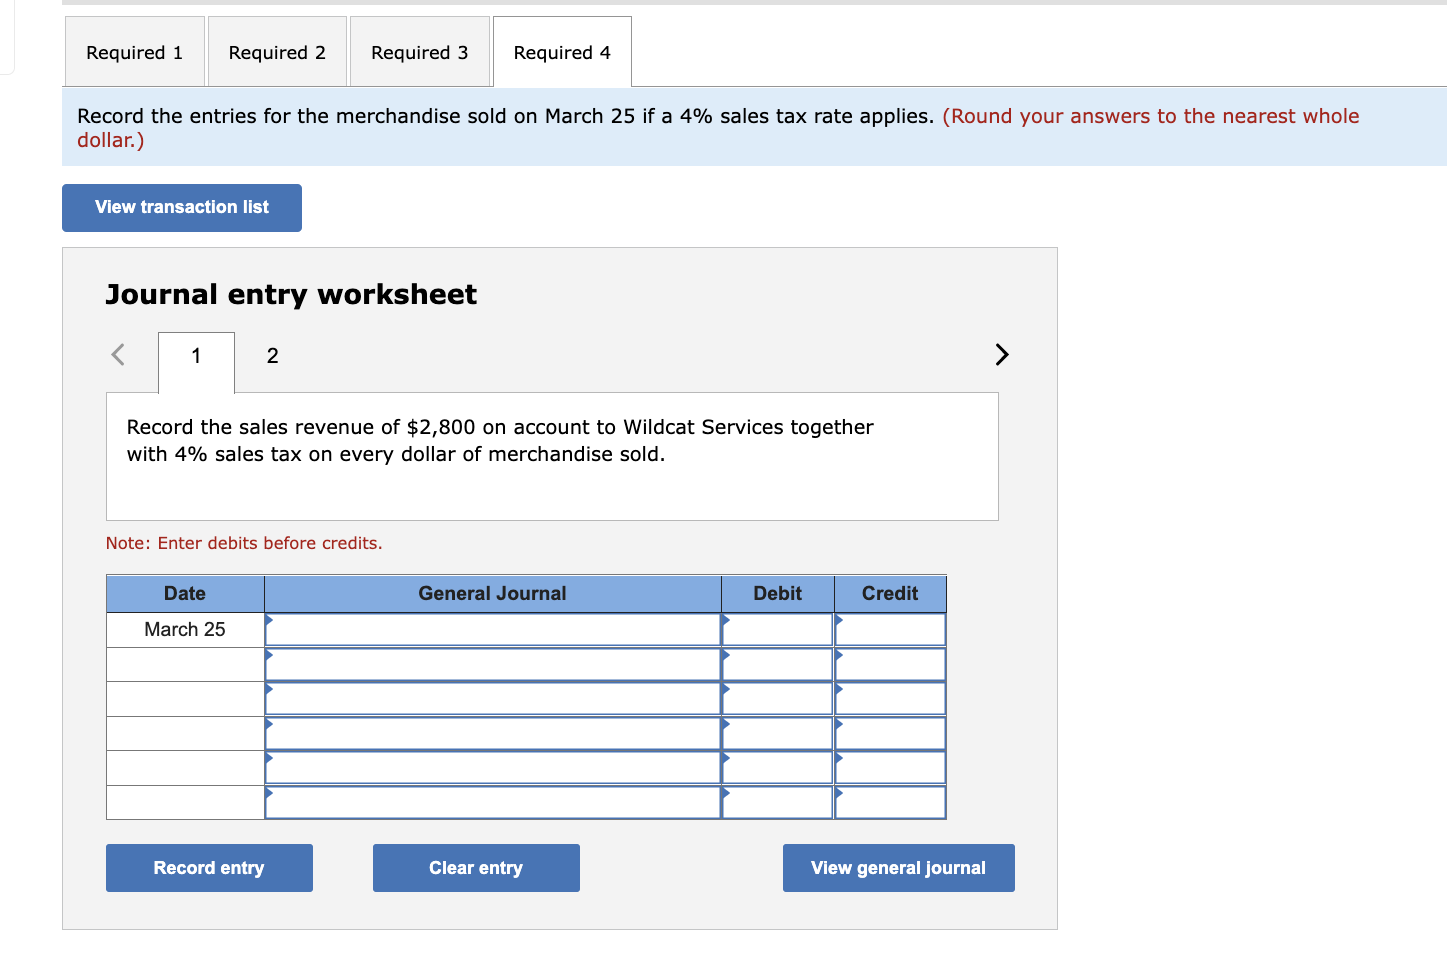Select the Required 4 tab
Viewport: 1450px width, 970px height.
point(562,52)
